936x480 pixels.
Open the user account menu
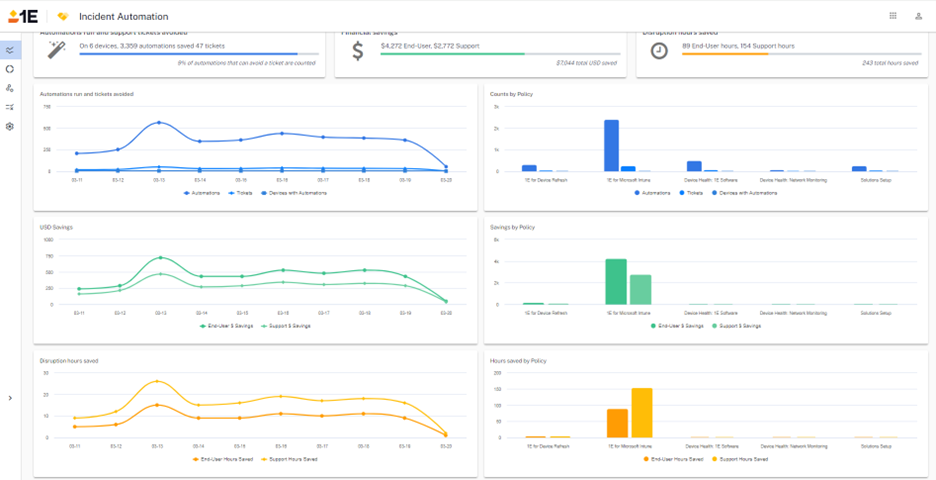(918, 16)
